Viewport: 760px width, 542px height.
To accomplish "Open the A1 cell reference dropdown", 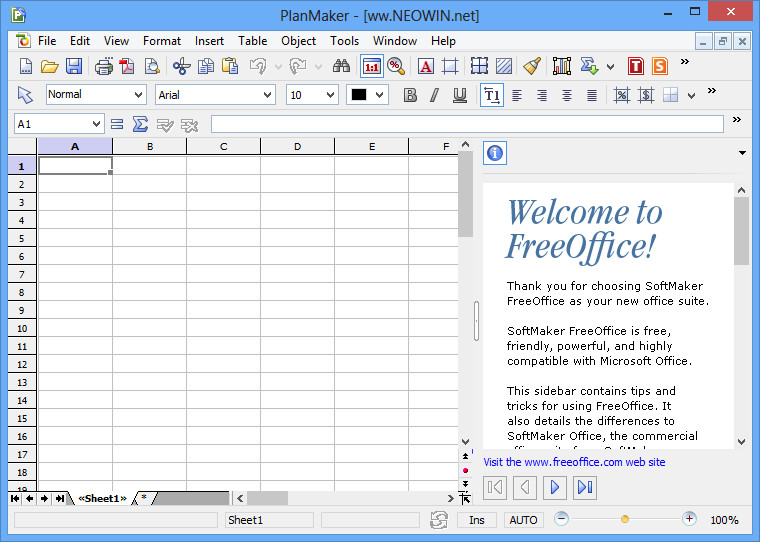I will pos(96,124).
